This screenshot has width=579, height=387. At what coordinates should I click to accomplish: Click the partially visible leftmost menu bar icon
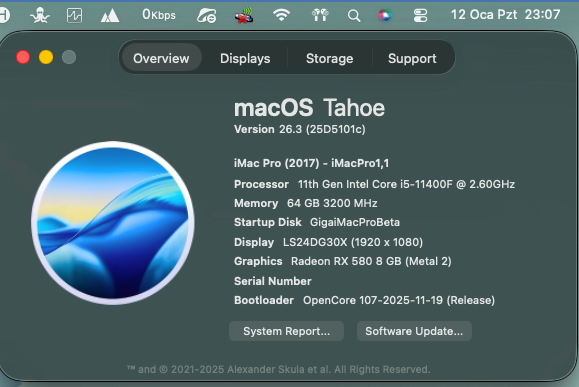click(5, 16)
